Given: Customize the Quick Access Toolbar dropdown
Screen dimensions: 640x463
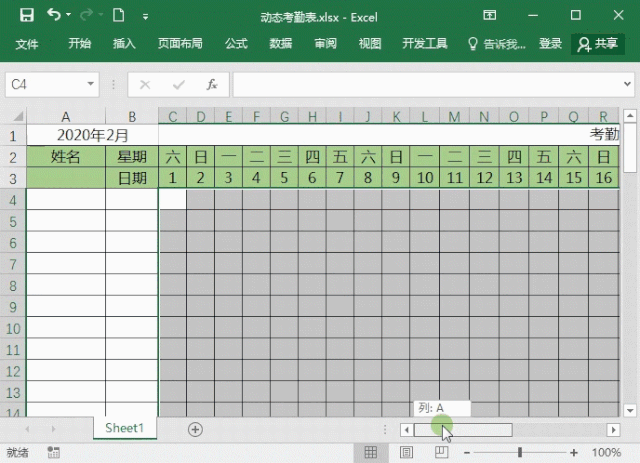Looking at the screenshot, I should coord(145,17).
